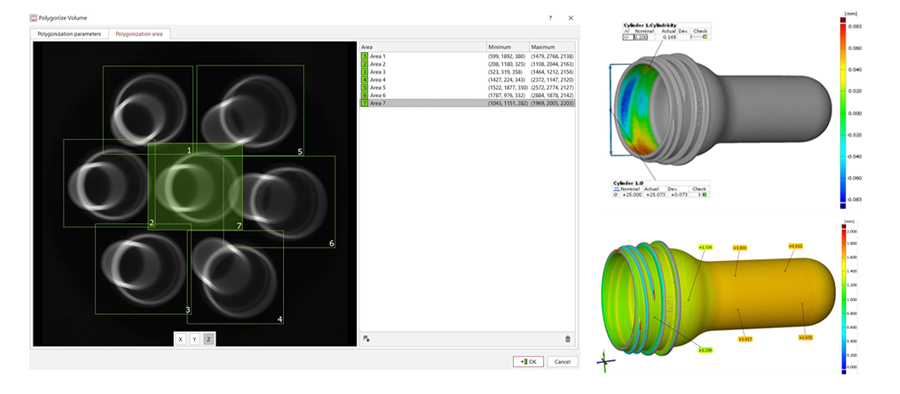This screenshot has width=900, height=394.
Task: Click the green Area 6 number icon
Action: coord(364,95)
